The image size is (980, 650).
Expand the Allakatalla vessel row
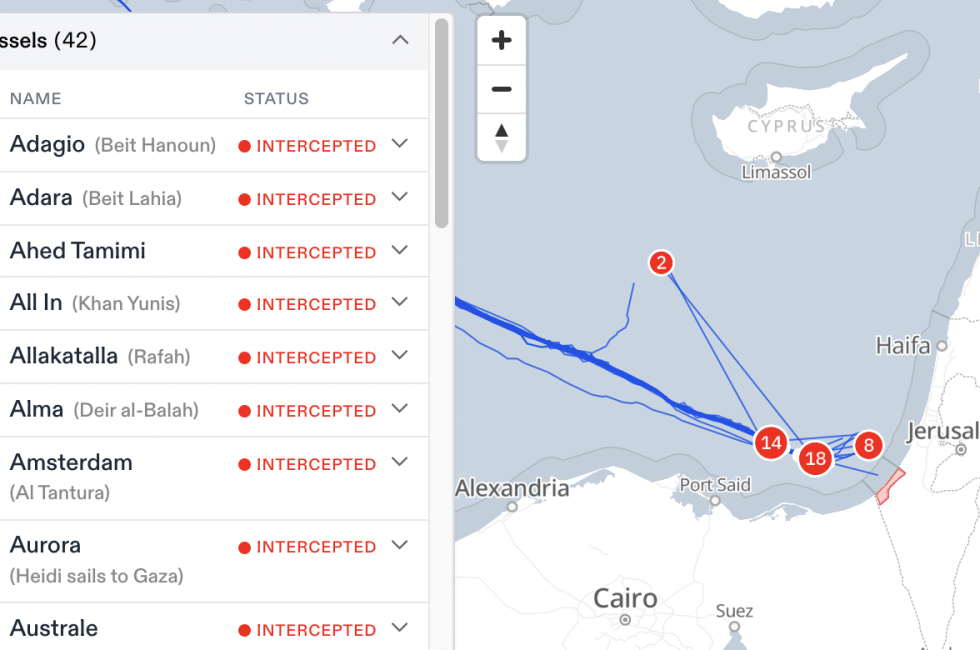pos(400,355)
